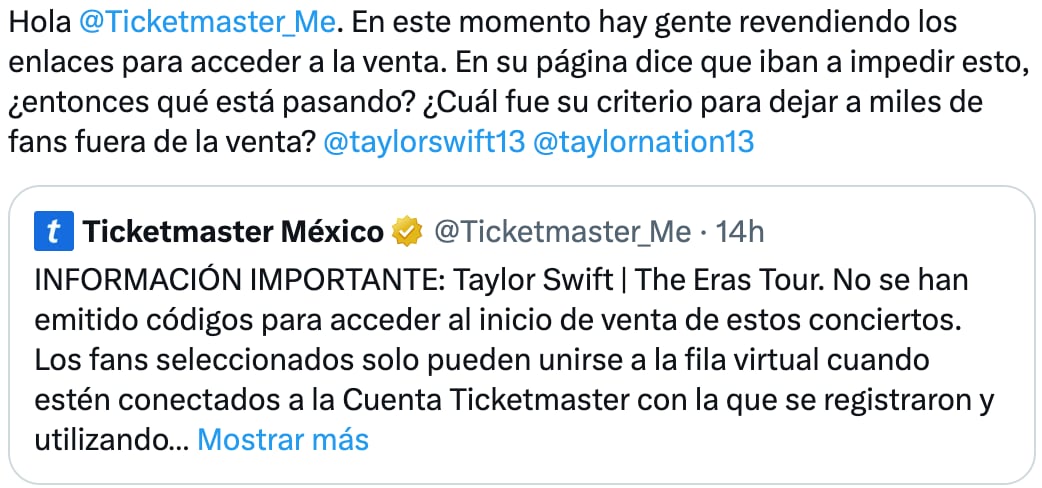Select the @Ticketmaster_Me handle in quoted tweet header

562,233
